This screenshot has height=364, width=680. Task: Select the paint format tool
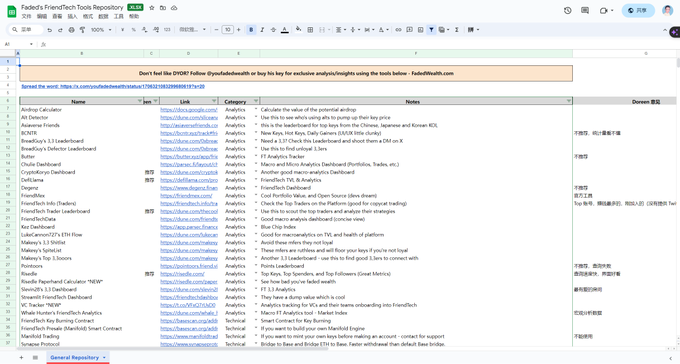click(x=82, y=30)
